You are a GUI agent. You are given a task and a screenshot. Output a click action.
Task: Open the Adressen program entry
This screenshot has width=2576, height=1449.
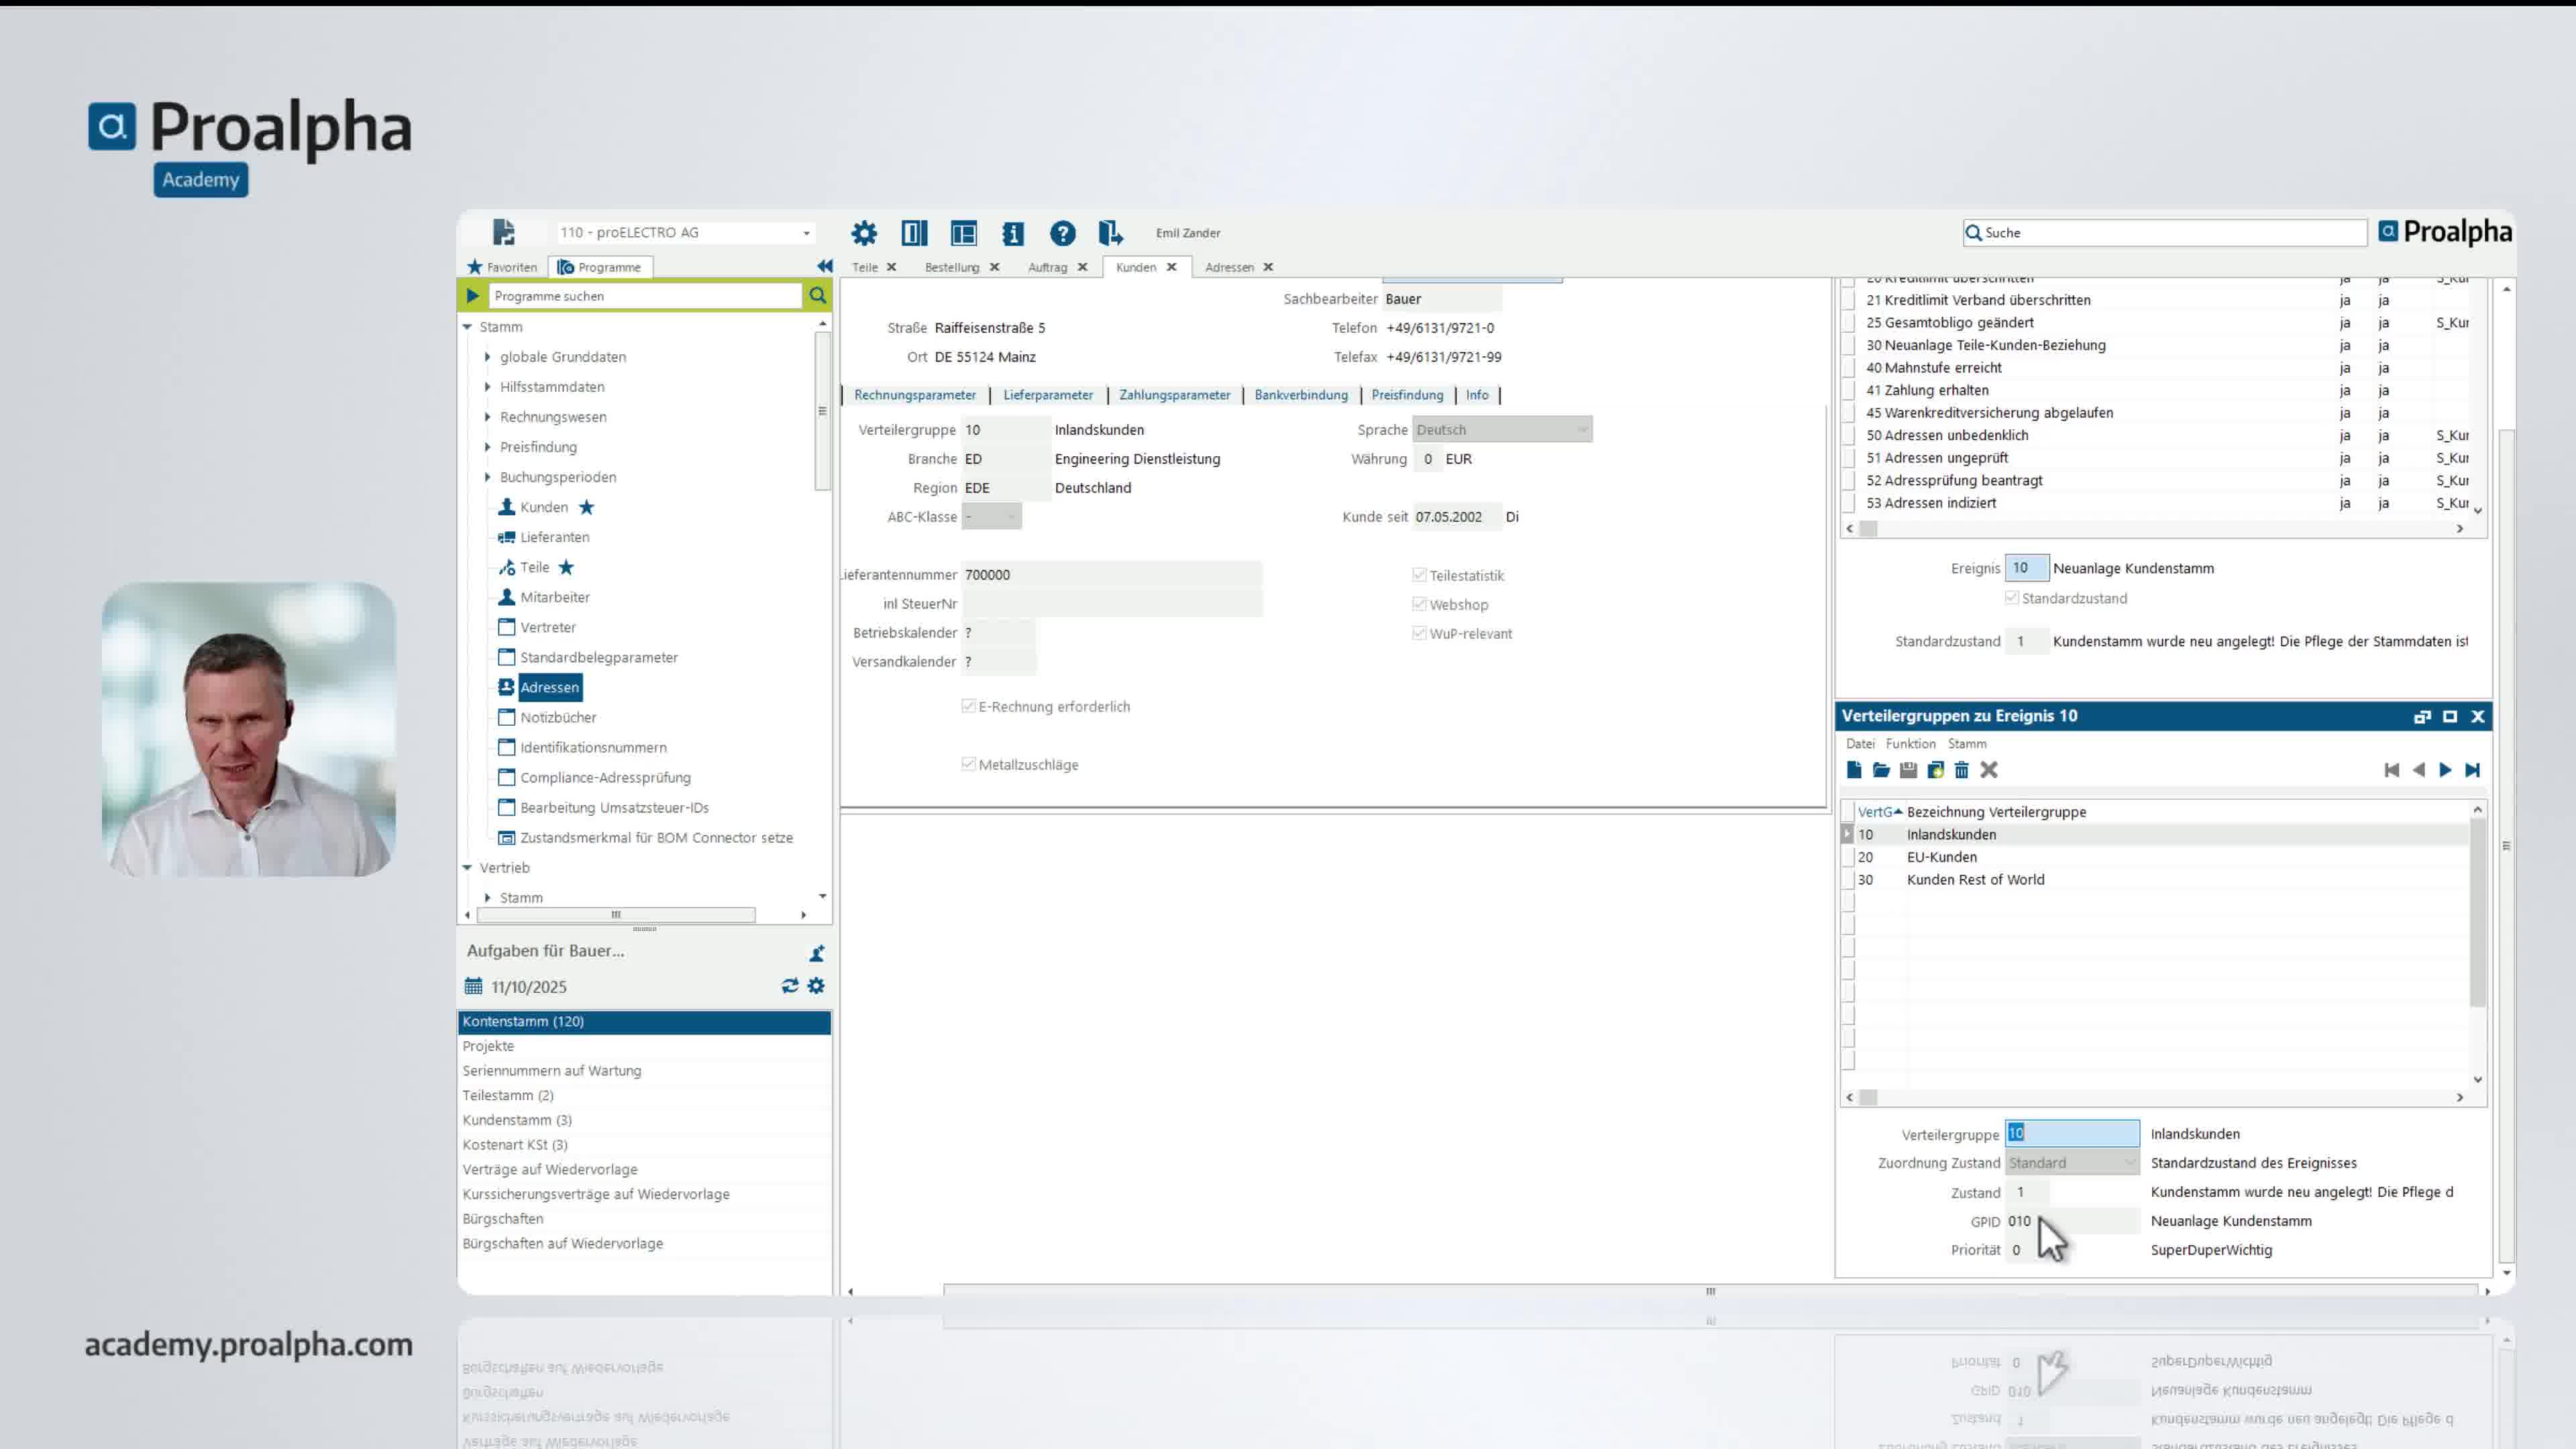[x=550, y=687]
